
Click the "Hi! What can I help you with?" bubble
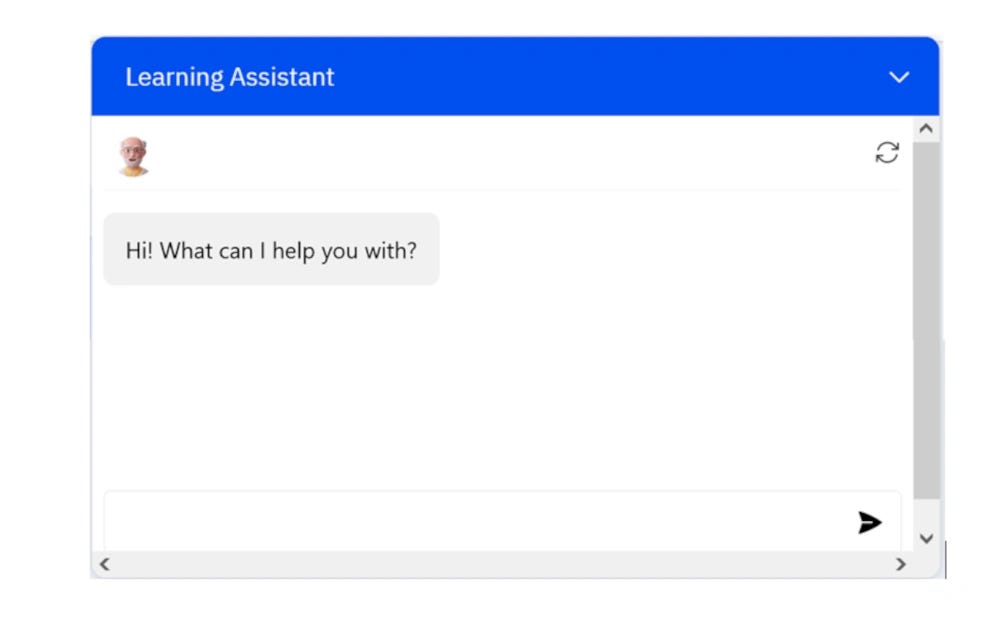point(271,250)
